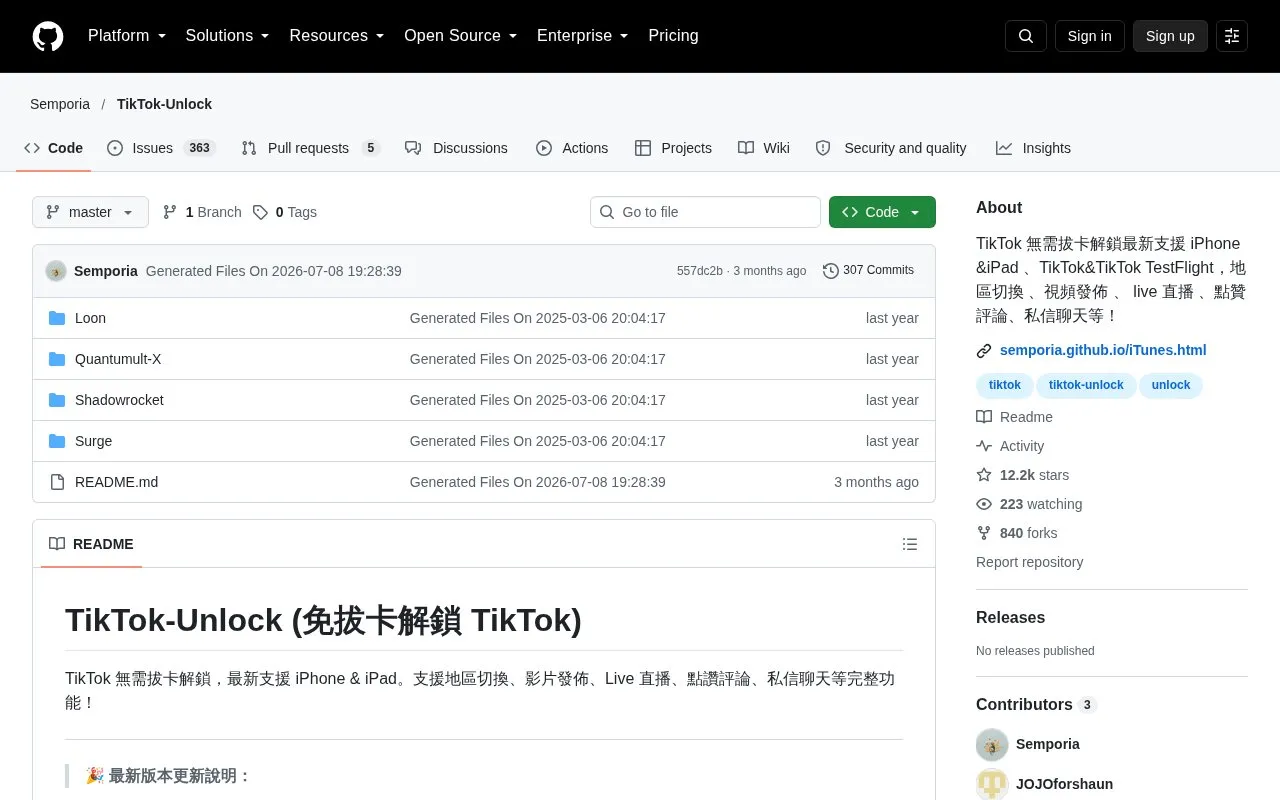
Task: Open the Platform dropdown menu
Action: click(x=127, y=36)
